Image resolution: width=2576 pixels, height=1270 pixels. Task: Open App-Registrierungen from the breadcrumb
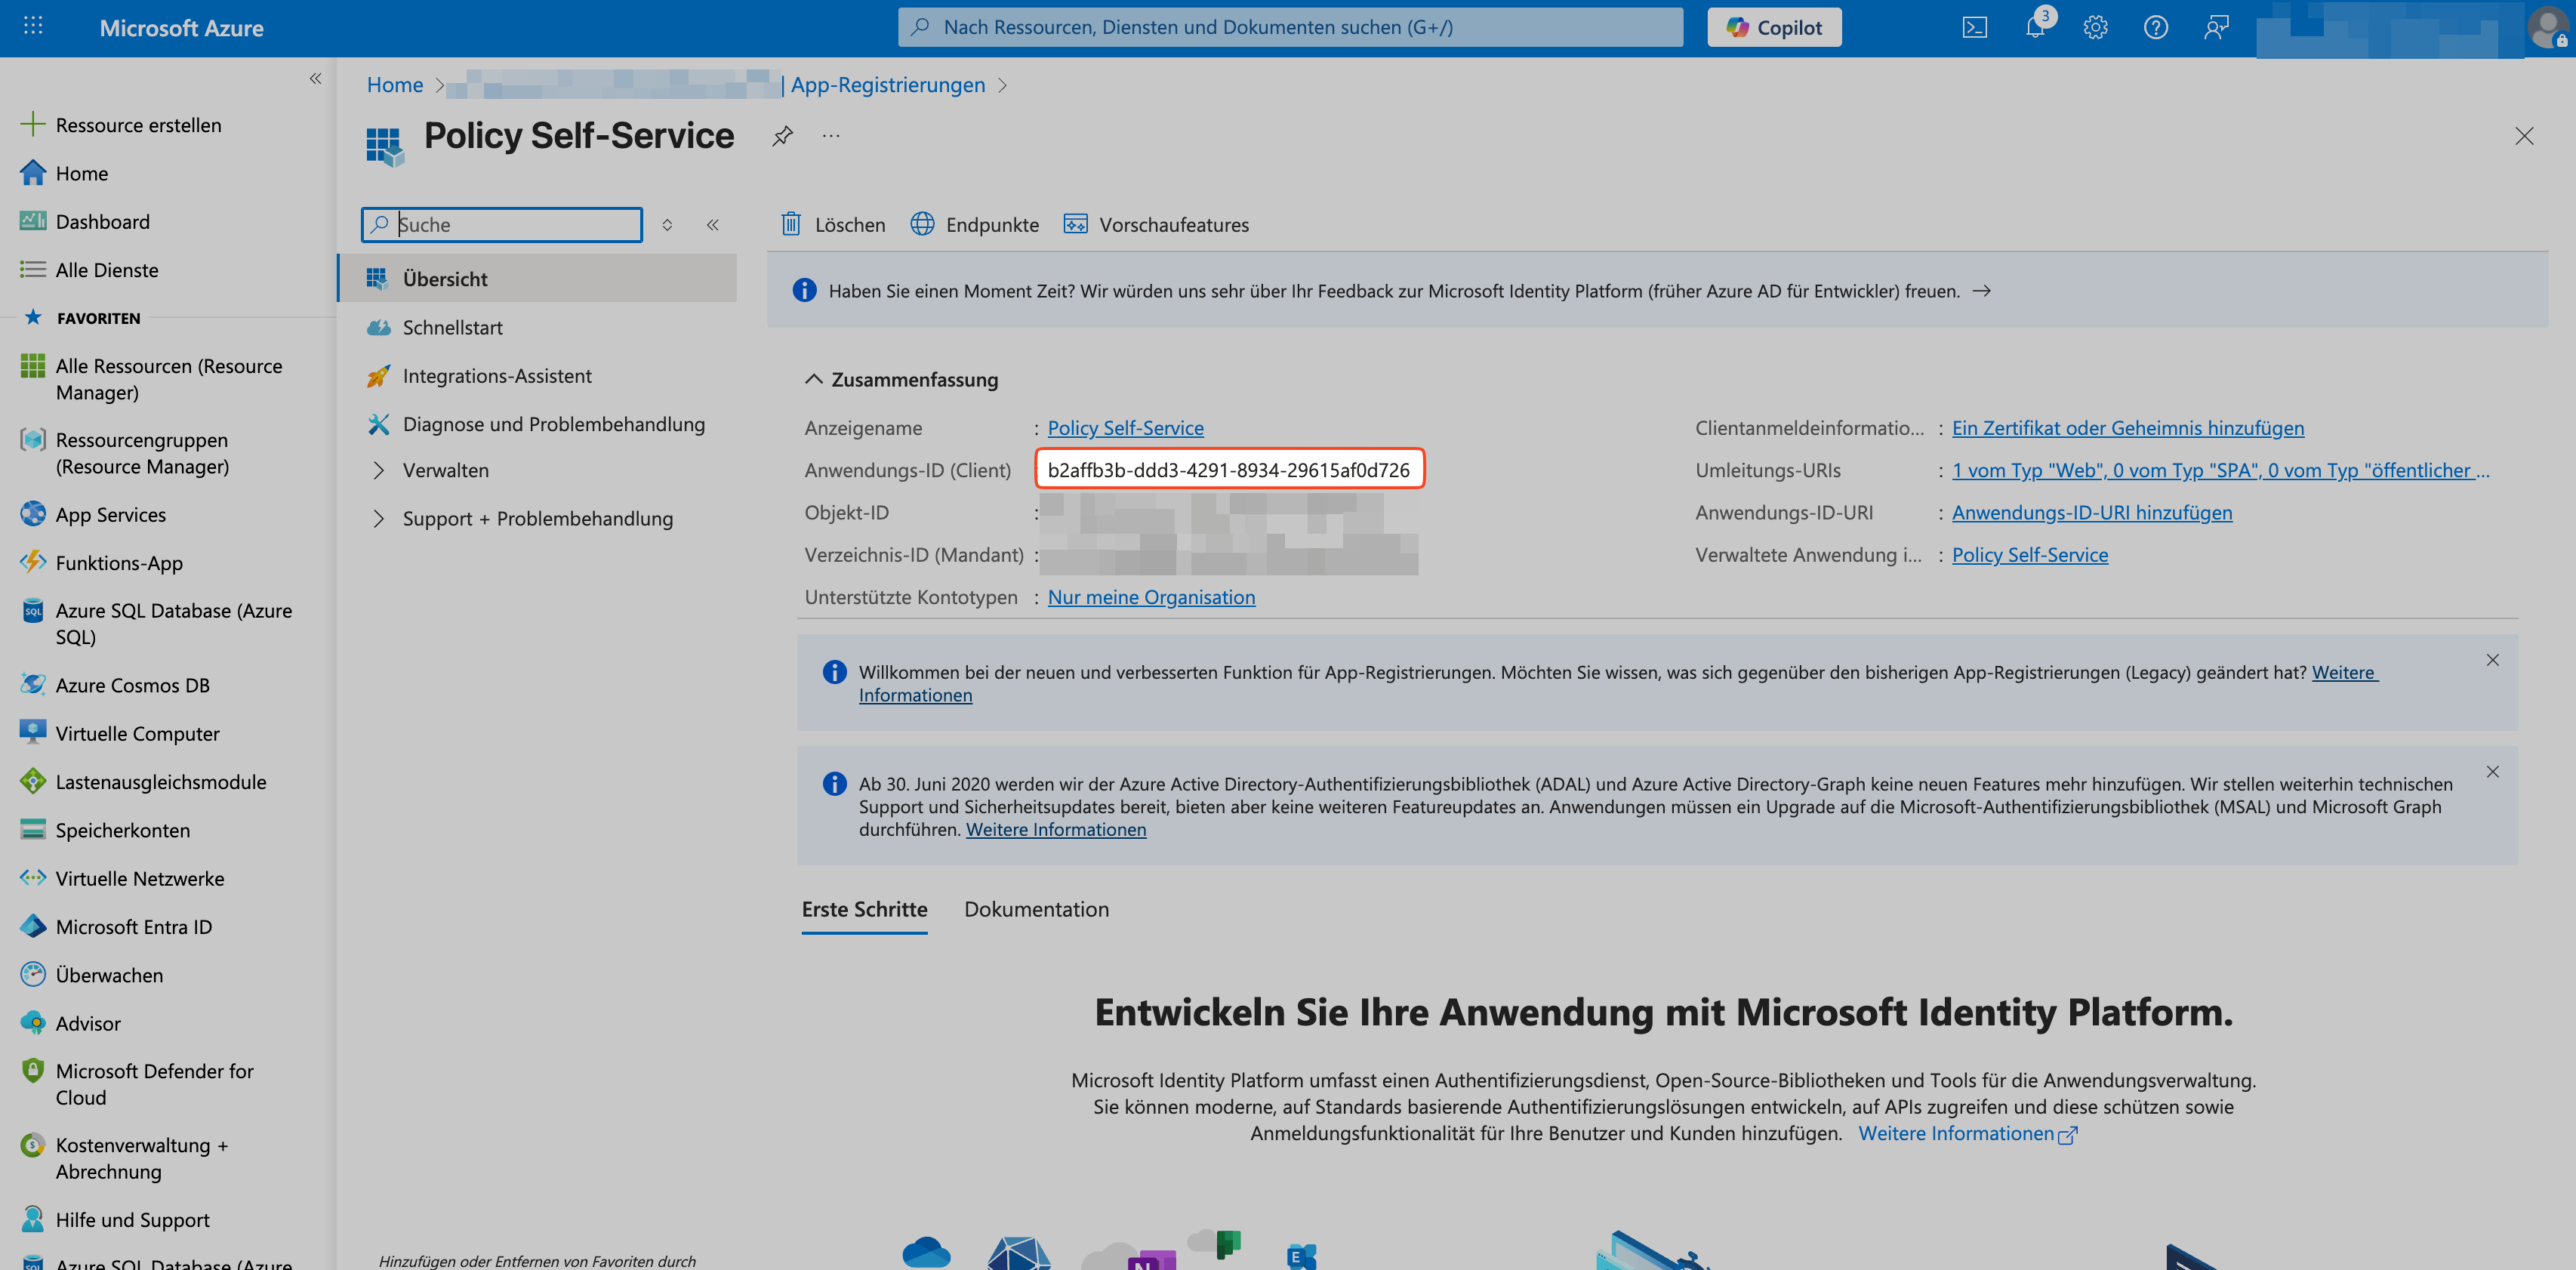pyautogui.click(x=886, y=84)
